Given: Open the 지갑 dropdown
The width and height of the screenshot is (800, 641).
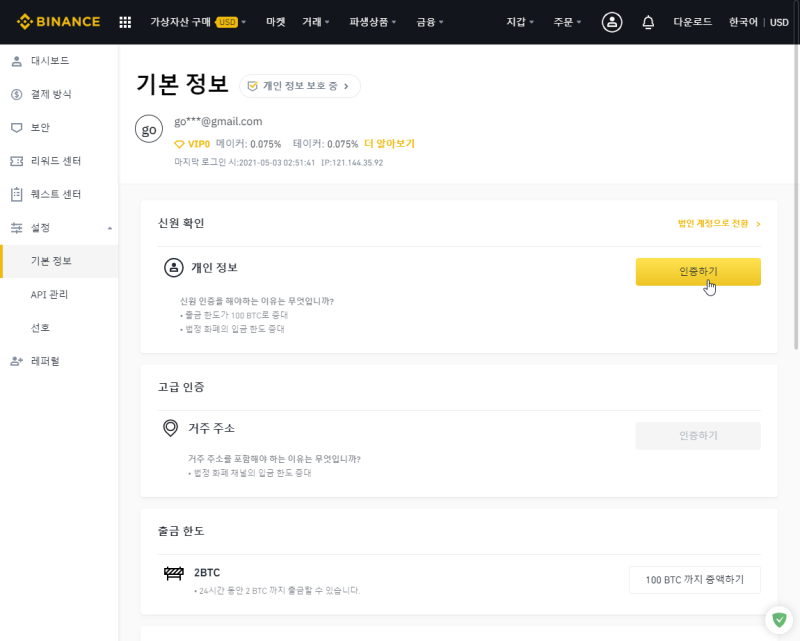Looking at the screenshot, I should click(x=520, y=22).
